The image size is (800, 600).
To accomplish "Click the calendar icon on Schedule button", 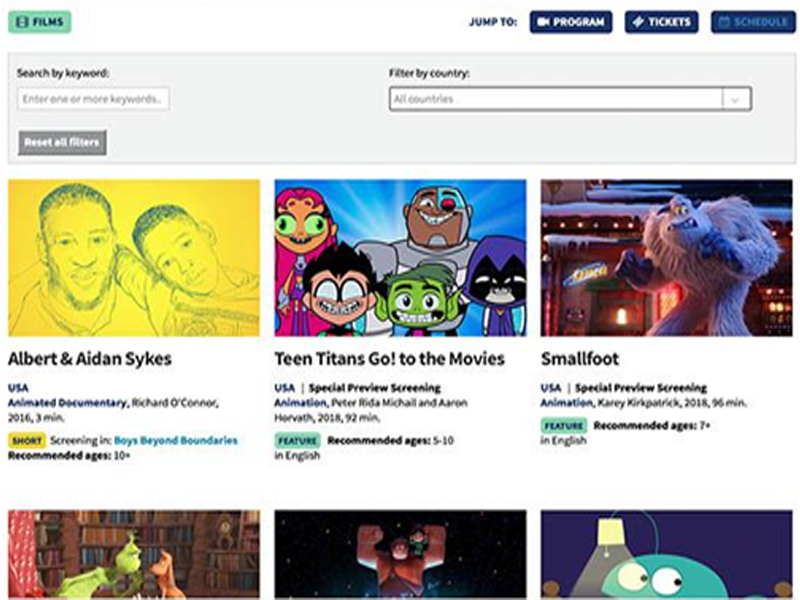I will (x=724, y=22).
